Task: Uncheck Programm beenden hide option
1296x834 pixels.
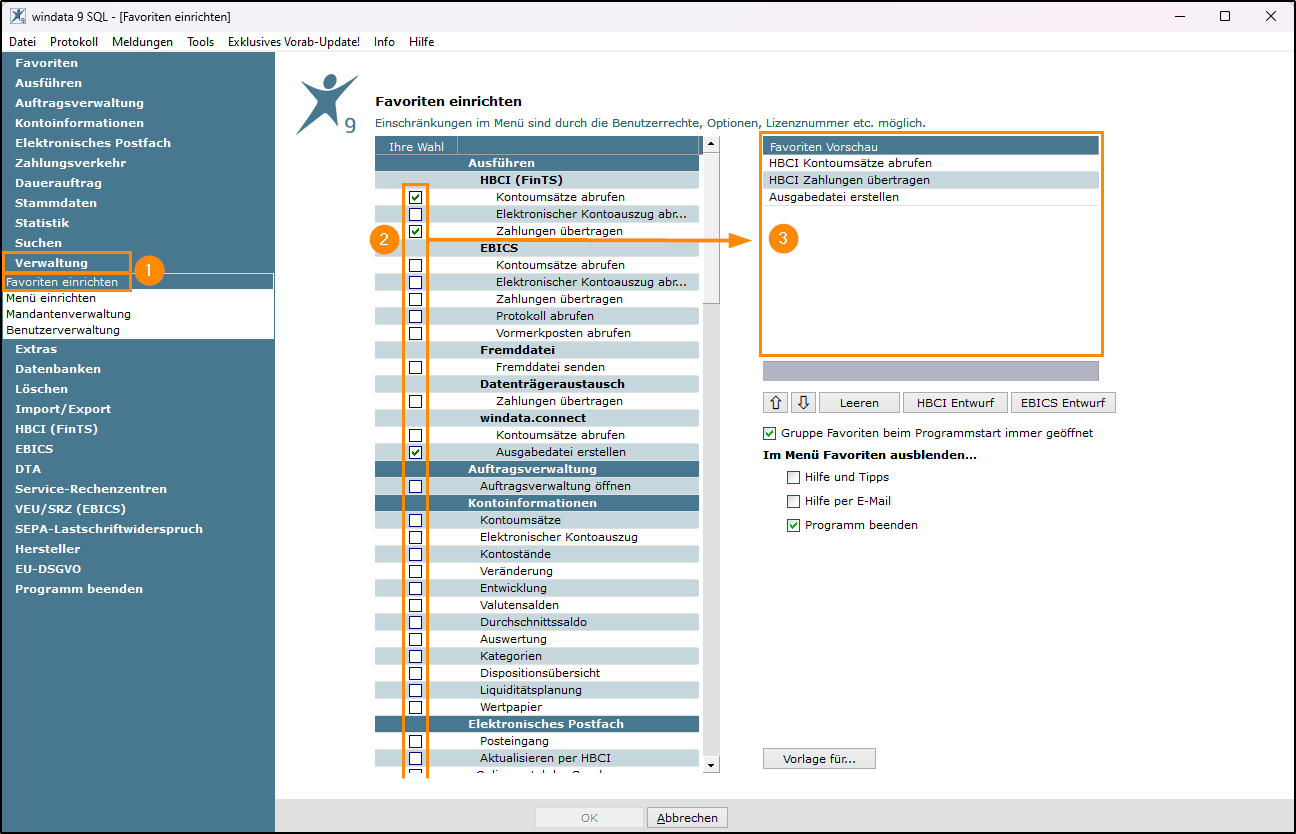Action: point(794,526)
